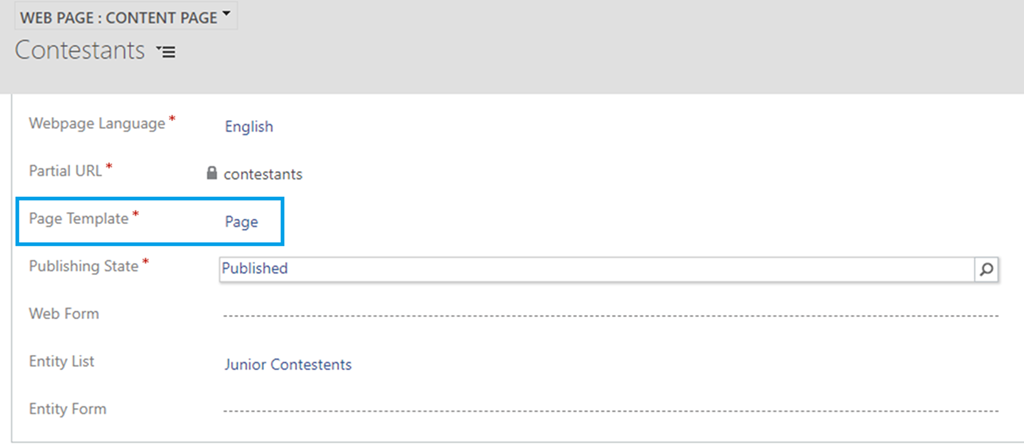The image size is (1024, 445).
Task: Click the empty Entity Form field
Action: tap(610, 410)
